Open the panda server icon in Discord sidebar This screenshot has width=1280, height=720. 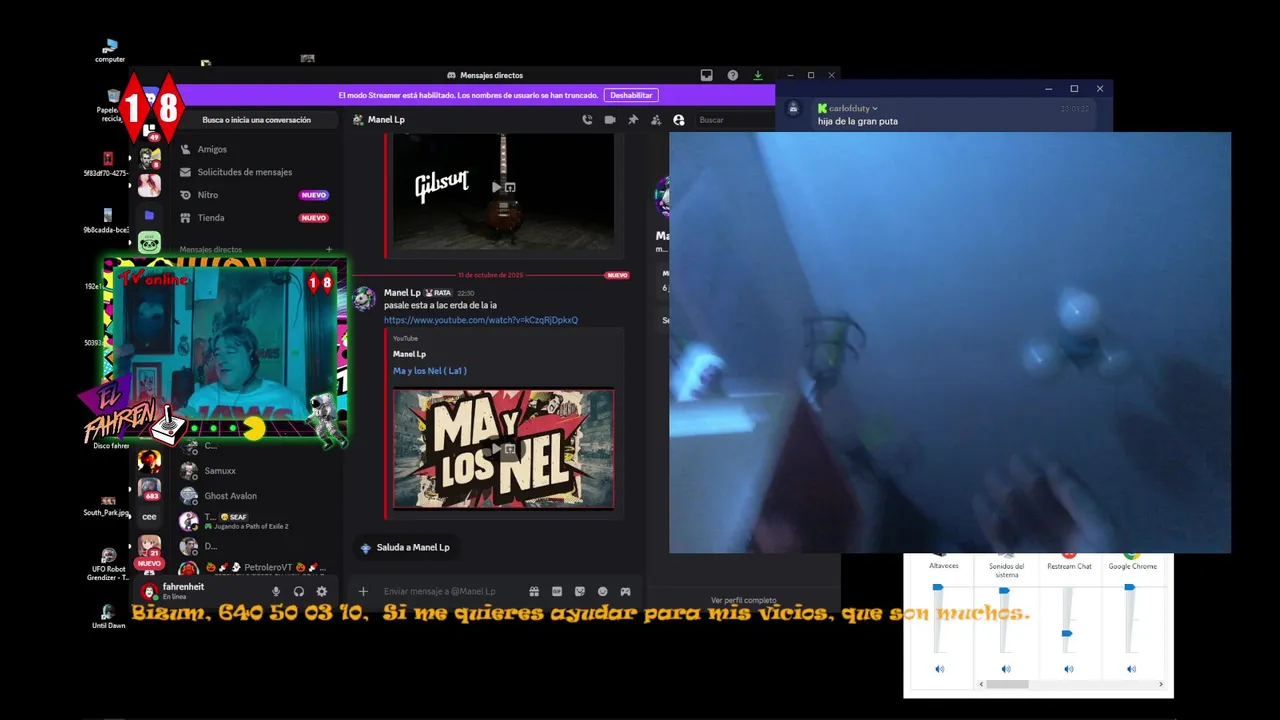tap(149, 243)
